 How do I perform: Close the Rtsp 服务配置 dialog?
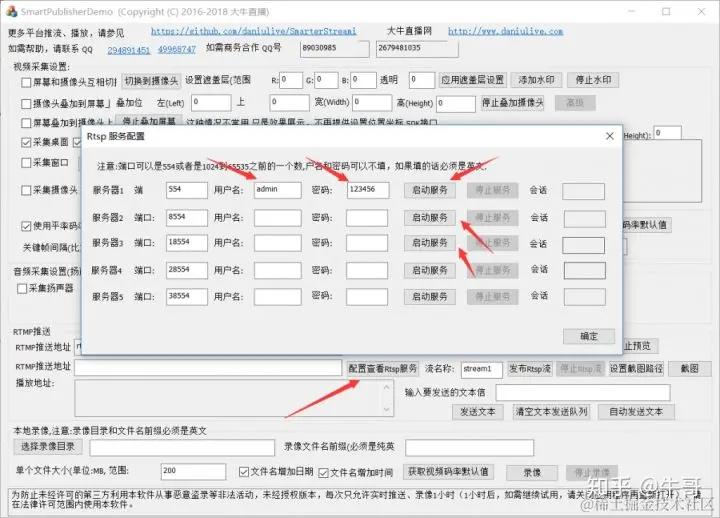(x=609, y=136)
